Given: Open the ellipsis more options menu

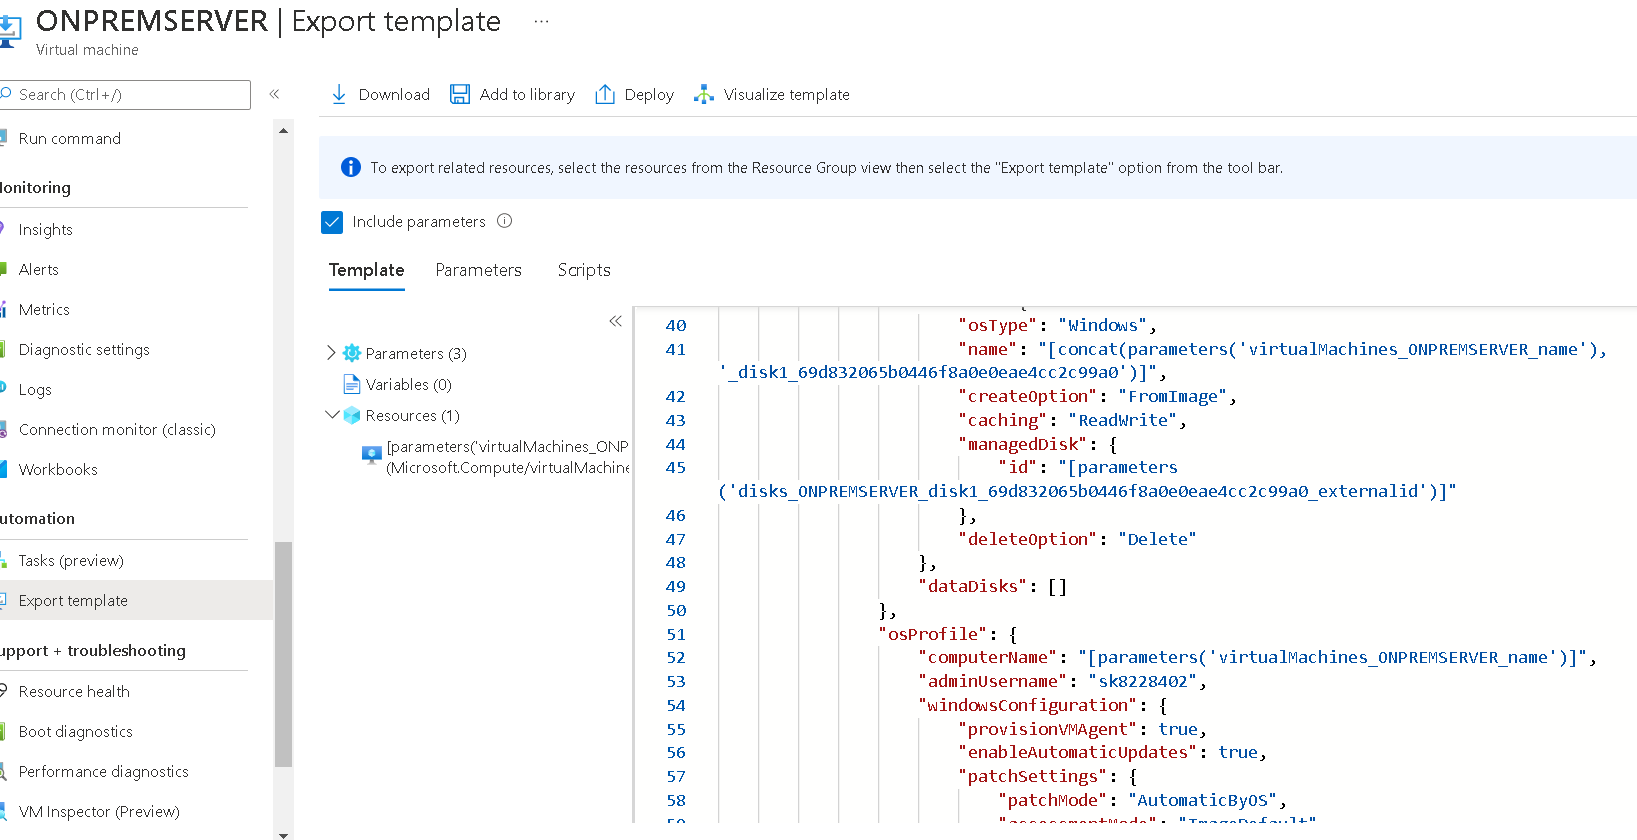Looking at the screenshot, I should [541, 21].
